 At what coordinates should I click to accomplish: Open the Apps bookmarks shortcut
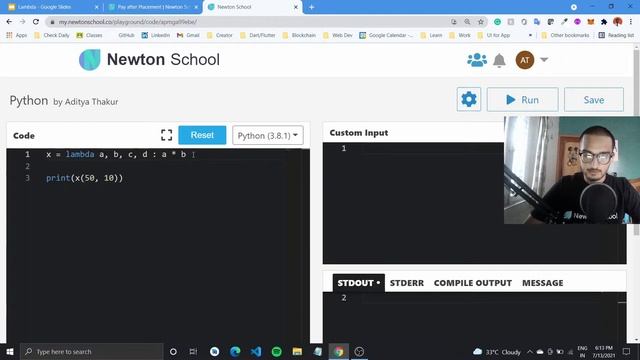(16, 36)
